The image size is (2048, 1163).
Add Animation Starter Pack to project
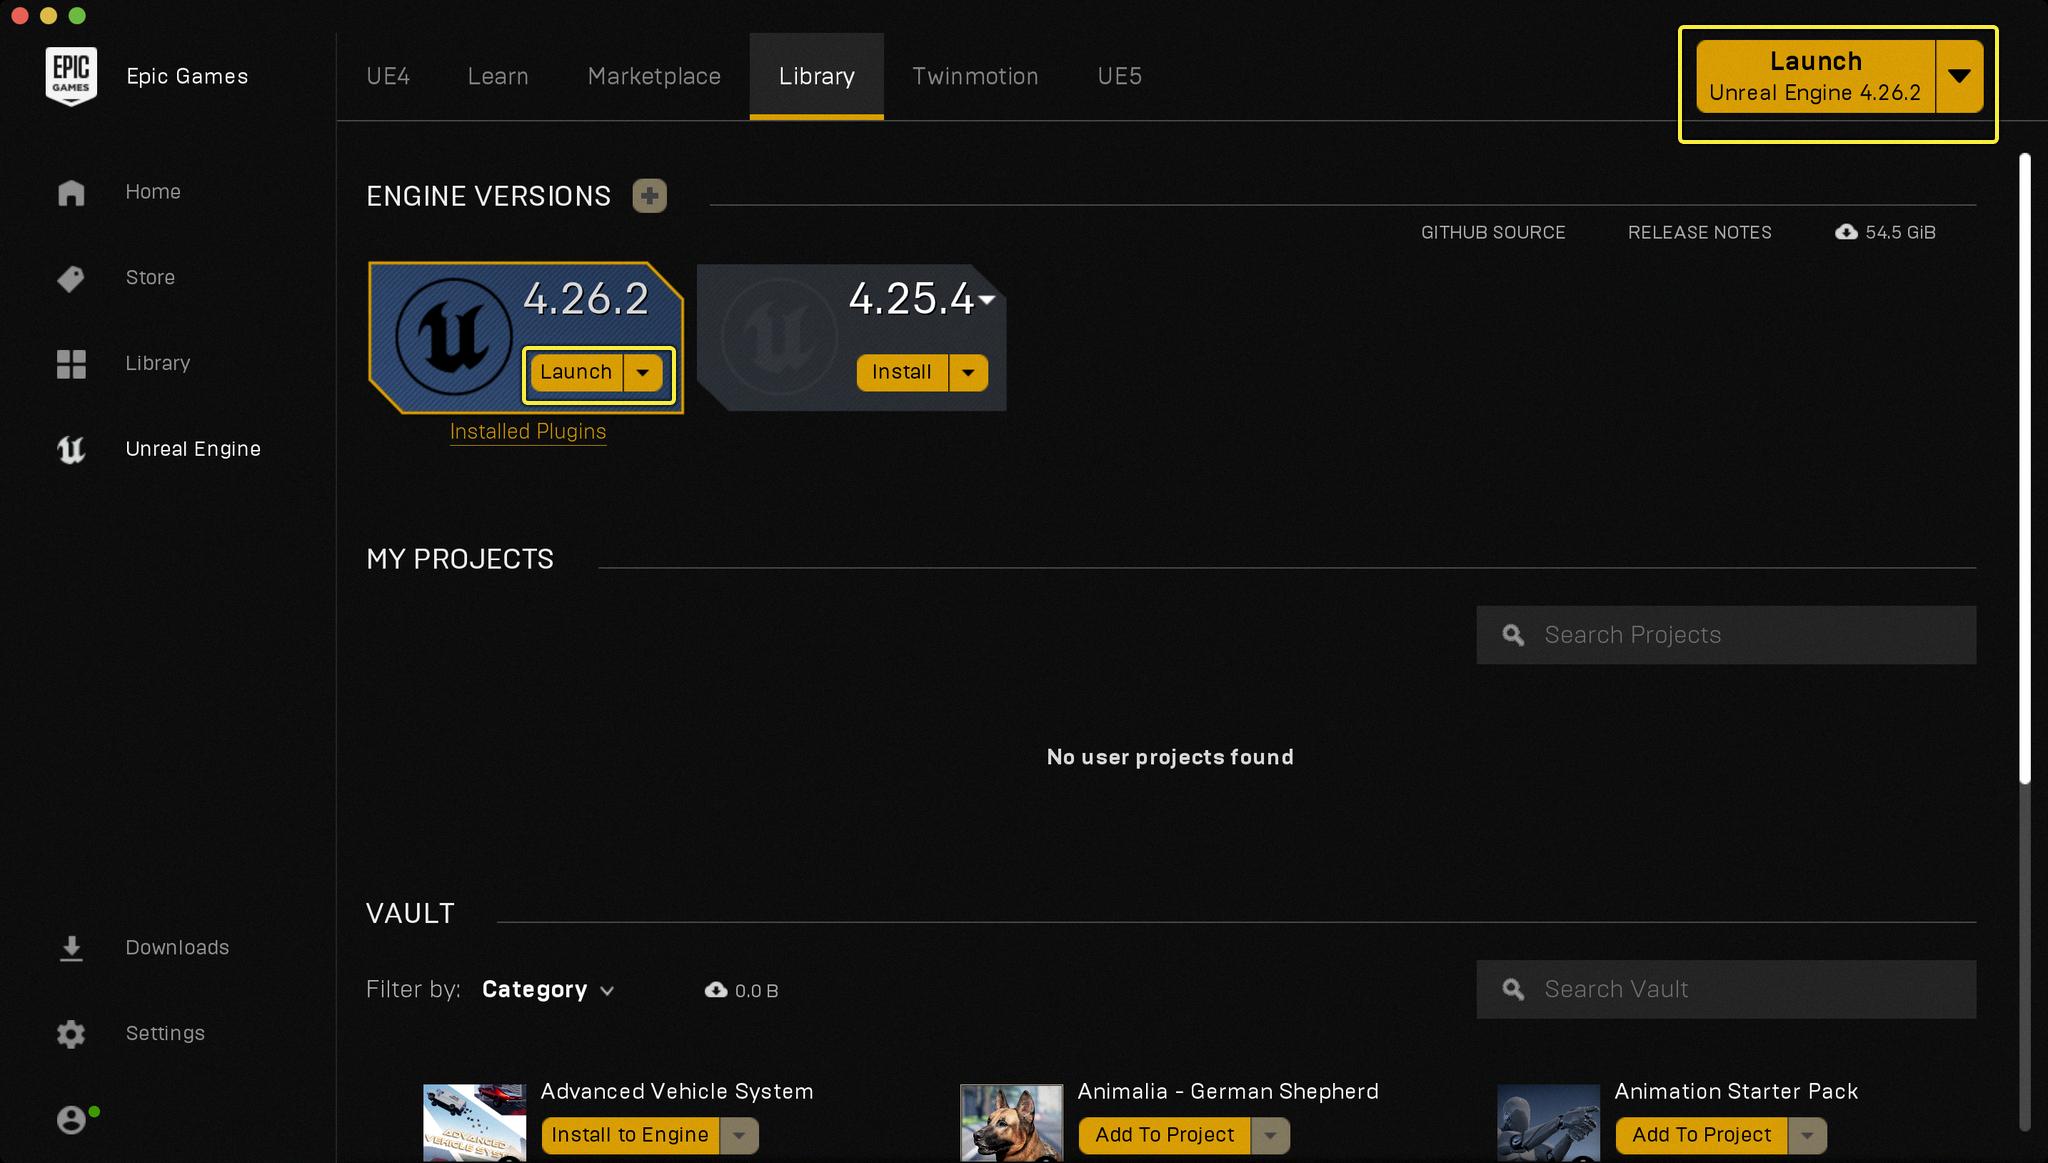pyautogui.click(x=1701, y=1136)
